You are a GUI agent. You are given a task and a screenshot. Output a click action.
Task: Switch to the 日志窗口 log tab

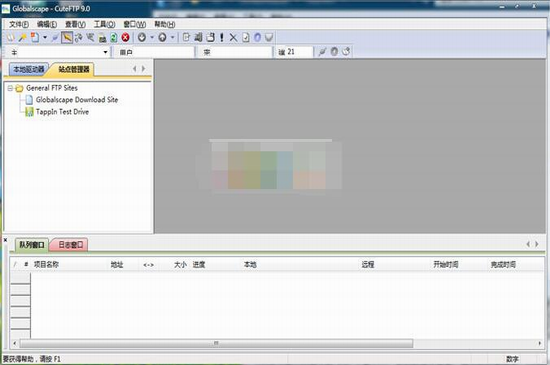tap(70, 245)
